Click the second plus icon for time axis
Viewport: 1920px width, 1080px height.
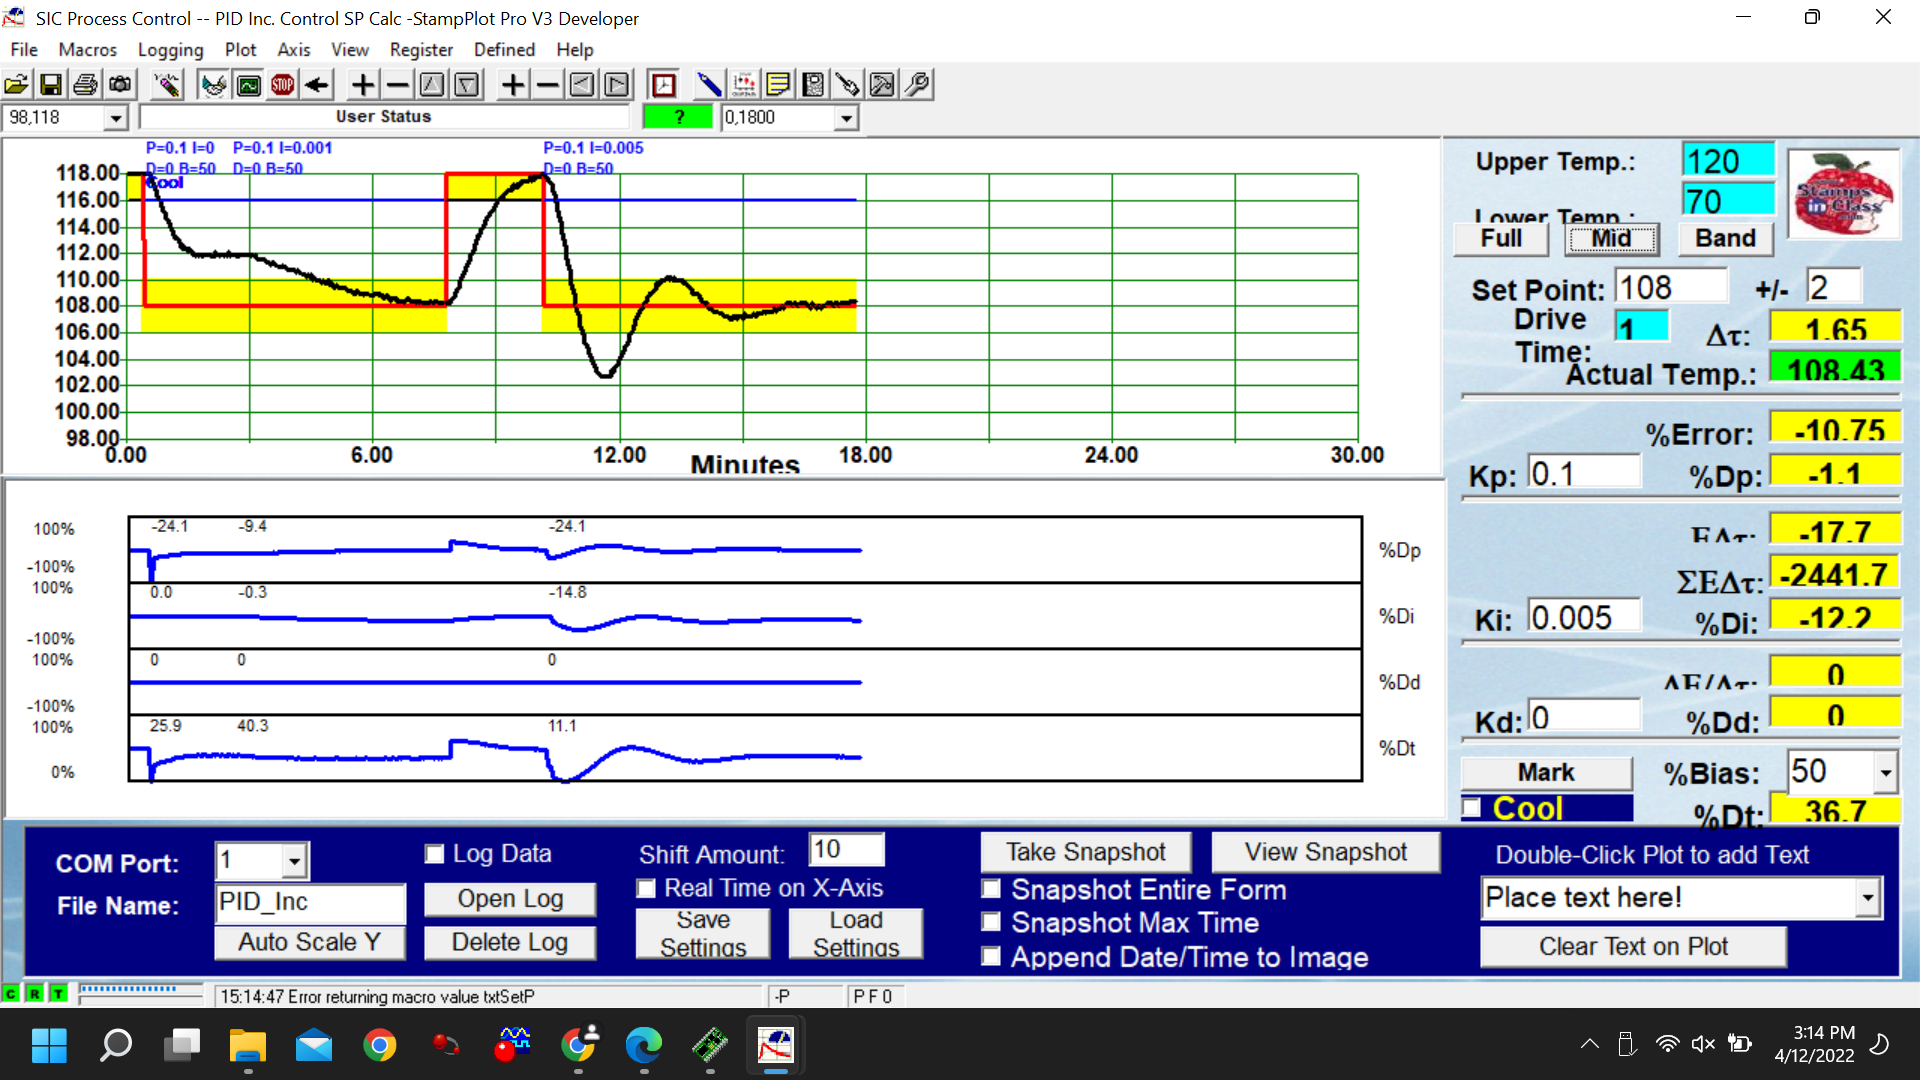tap(513, 85)
